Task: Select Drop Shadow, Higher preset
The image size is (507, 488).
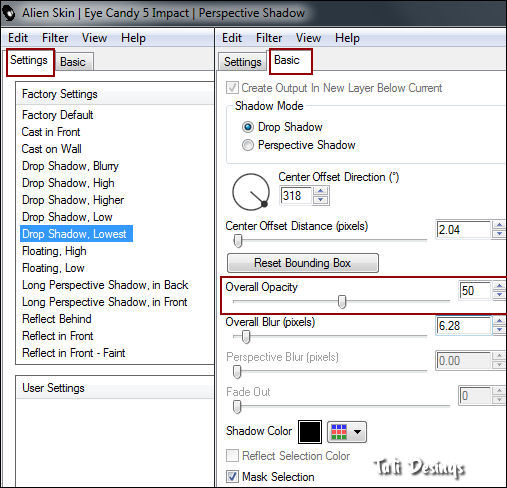Action: [x=73, y=200]
